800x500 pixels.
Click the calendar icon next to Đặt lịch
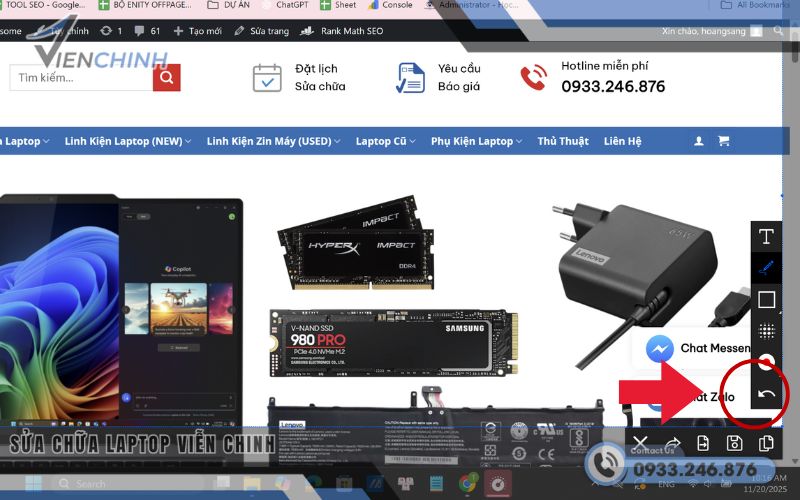click(x=267, y=78)
